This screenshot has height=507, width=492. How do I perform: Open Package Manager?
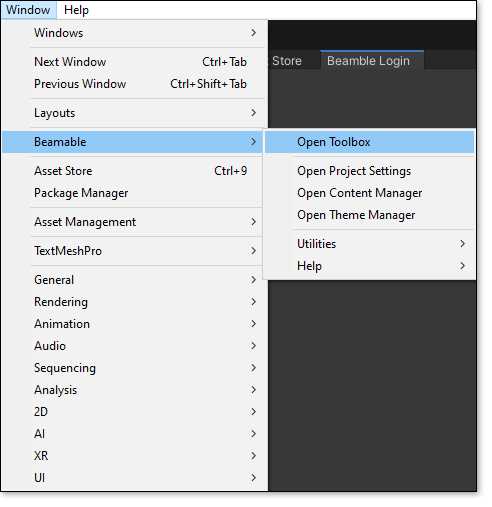(x=132, y=193)
